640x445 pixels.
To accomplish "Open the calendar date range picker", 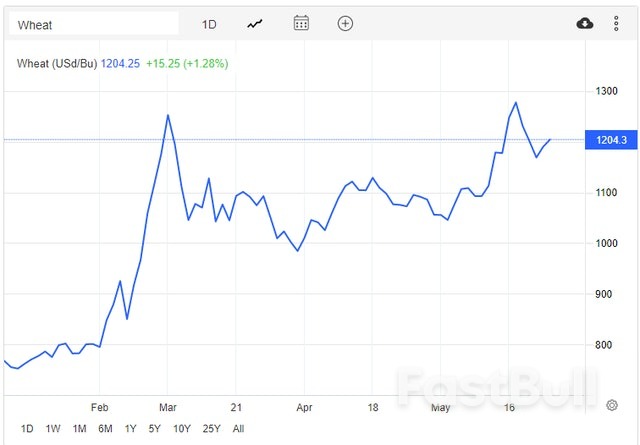I will pyautogui.click(x=301, y=23).
